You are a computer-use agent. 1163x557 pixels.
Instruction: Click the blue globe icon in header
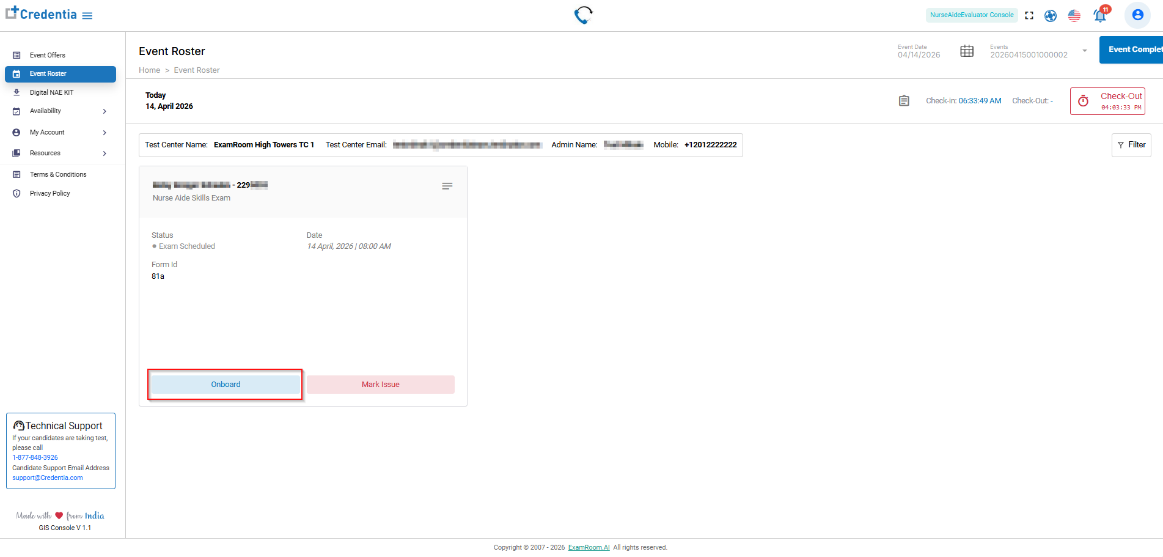pos(1050,16)
